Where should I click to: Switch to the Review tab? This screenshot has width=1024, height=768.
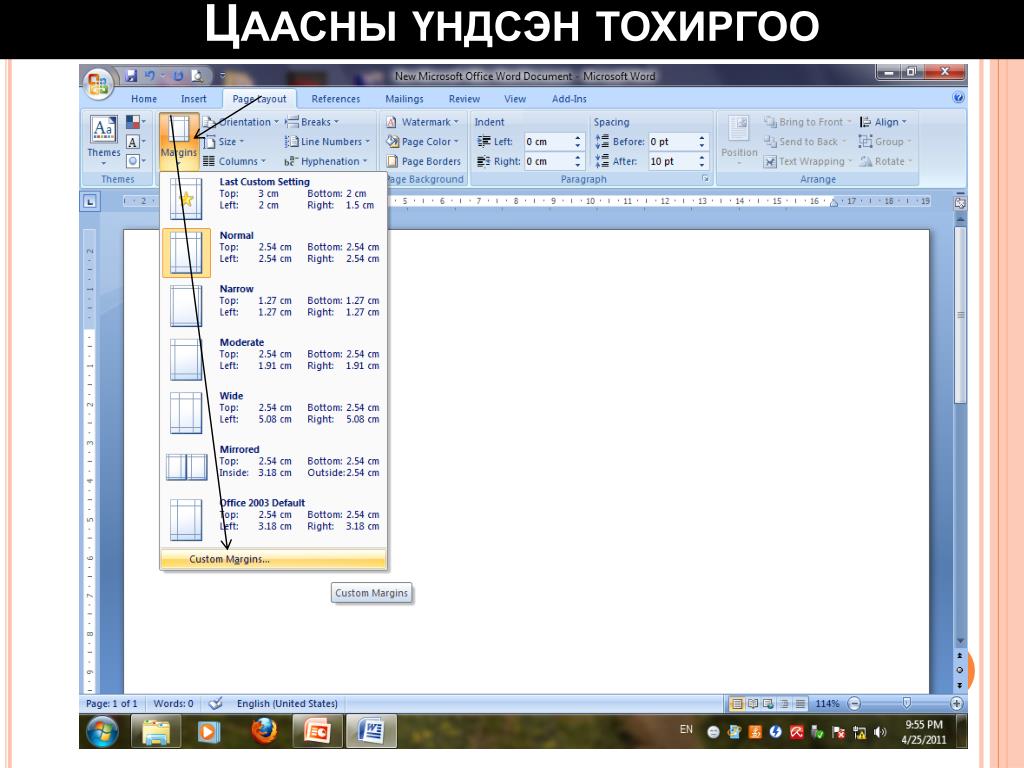tap(464, 99)
